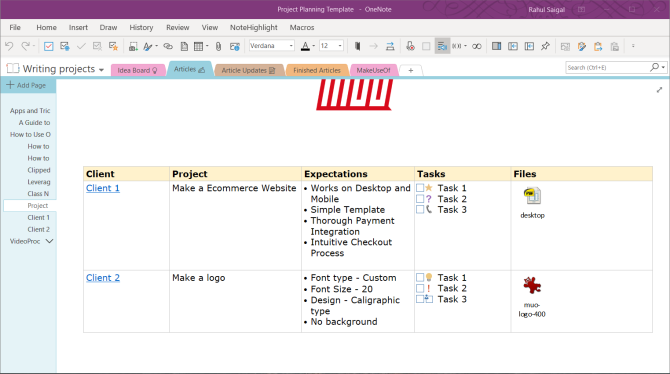Open the Verdana font dropdown
Viewport: 670px width, 374px height.
pyautogui.click(x=291, y=46)
